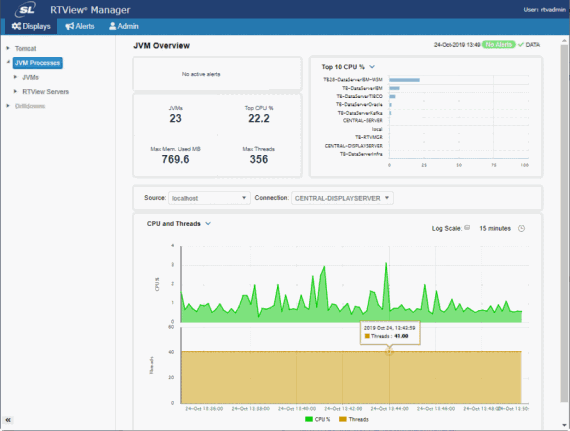This screenshot has height=431, width=570.
Task: Toggle the Log Scale checkbox
Action: pyautogui.click(x=467, y=228)
